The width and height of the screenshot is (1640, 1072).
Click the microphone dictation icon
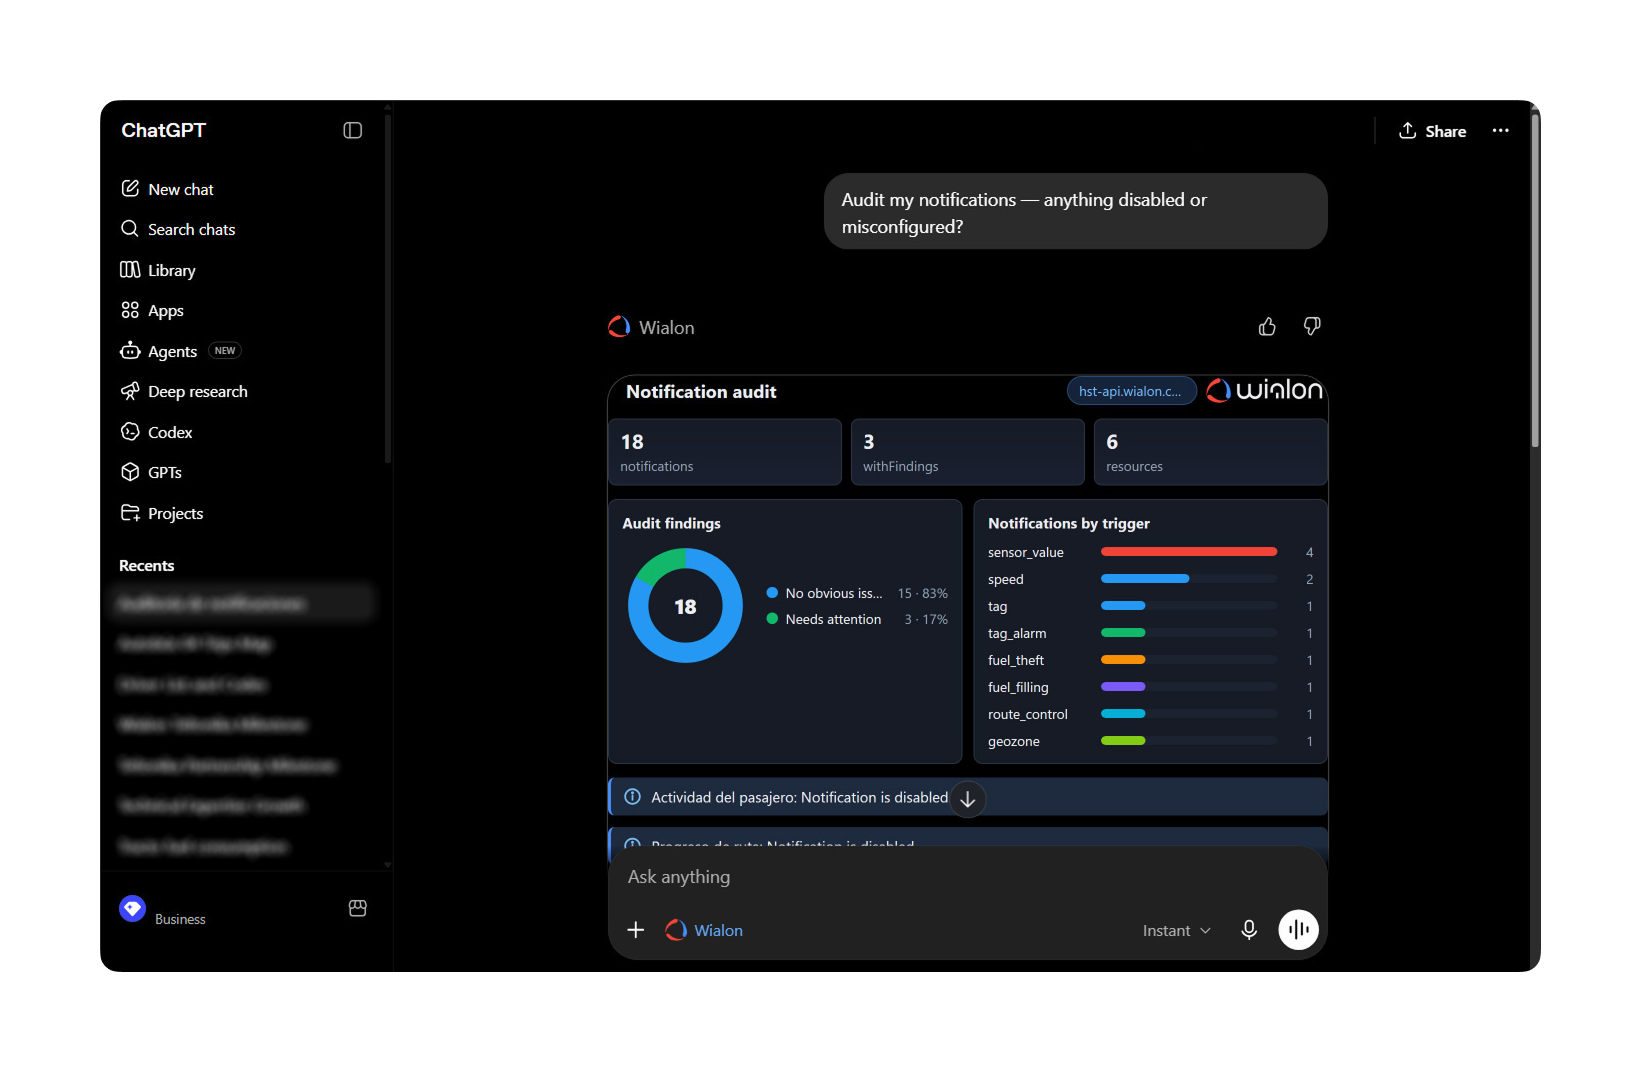pyautogui.click(x=1249, y=930)
